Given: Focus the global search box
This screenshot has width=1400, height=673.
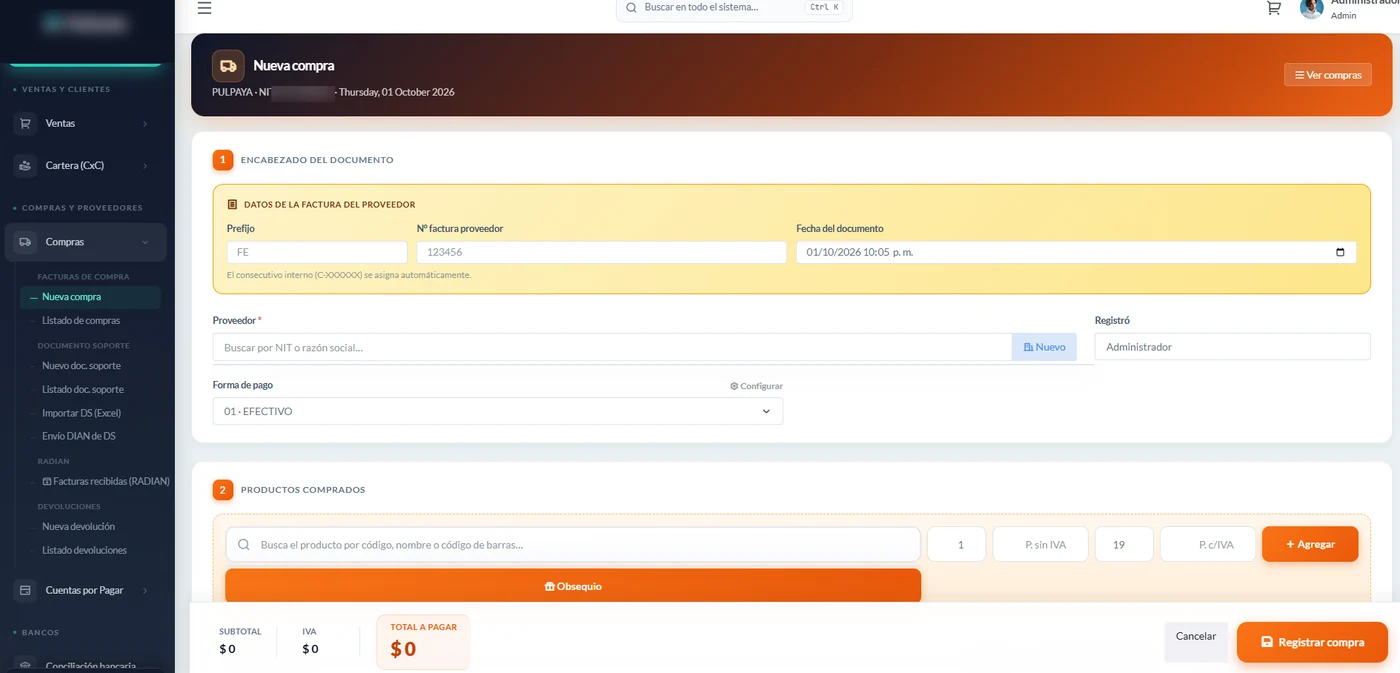Looking at the screenshot, I should tap(734, 8).
